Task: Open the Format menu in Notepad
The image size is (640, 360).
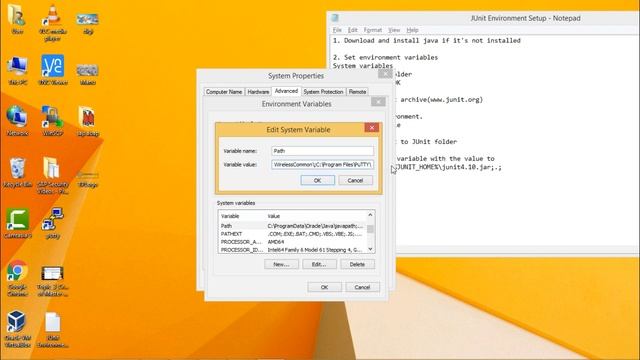Action: 373,30
